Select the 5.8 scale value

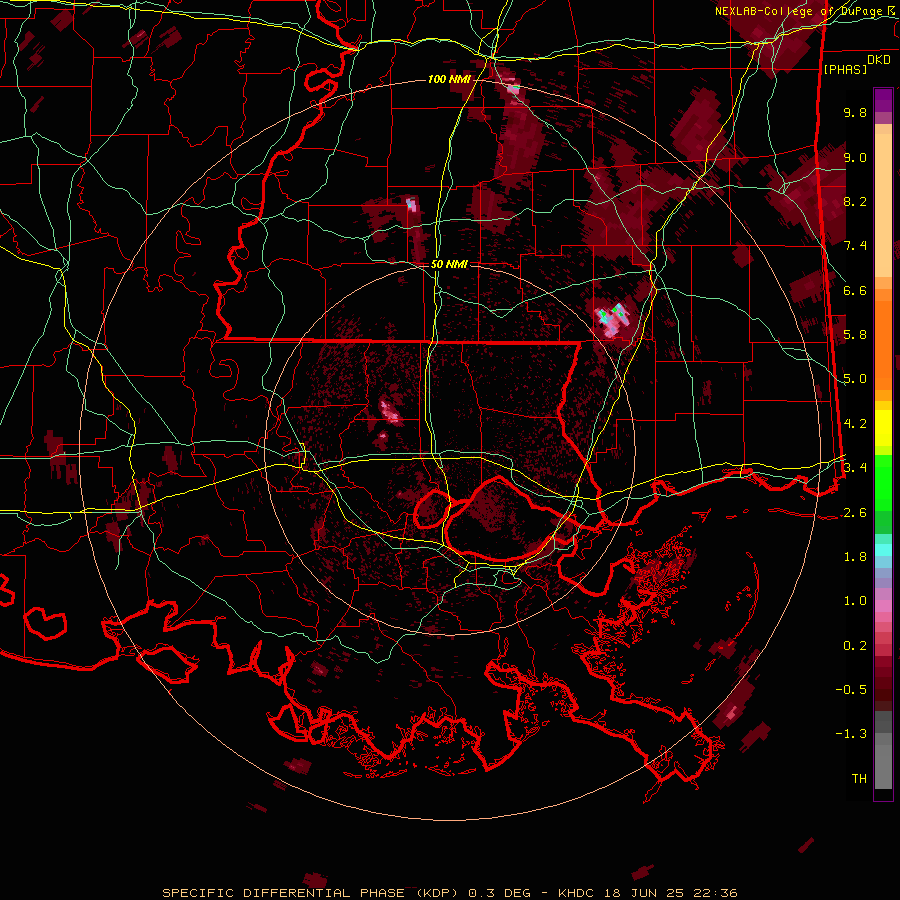point(855,335)
